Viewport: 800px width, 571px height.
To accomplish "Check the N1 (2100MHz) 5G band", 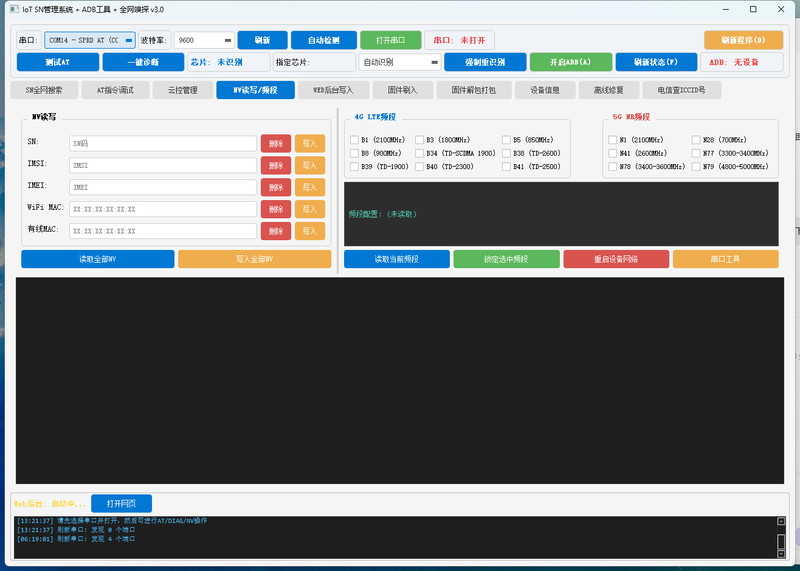I will (613, 140).
